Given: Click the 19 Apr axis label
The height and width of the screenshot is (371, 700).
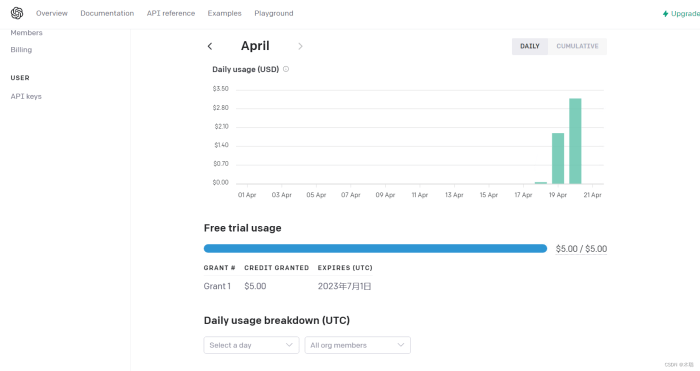Looking at the screenshot, I should pos(558,195).
